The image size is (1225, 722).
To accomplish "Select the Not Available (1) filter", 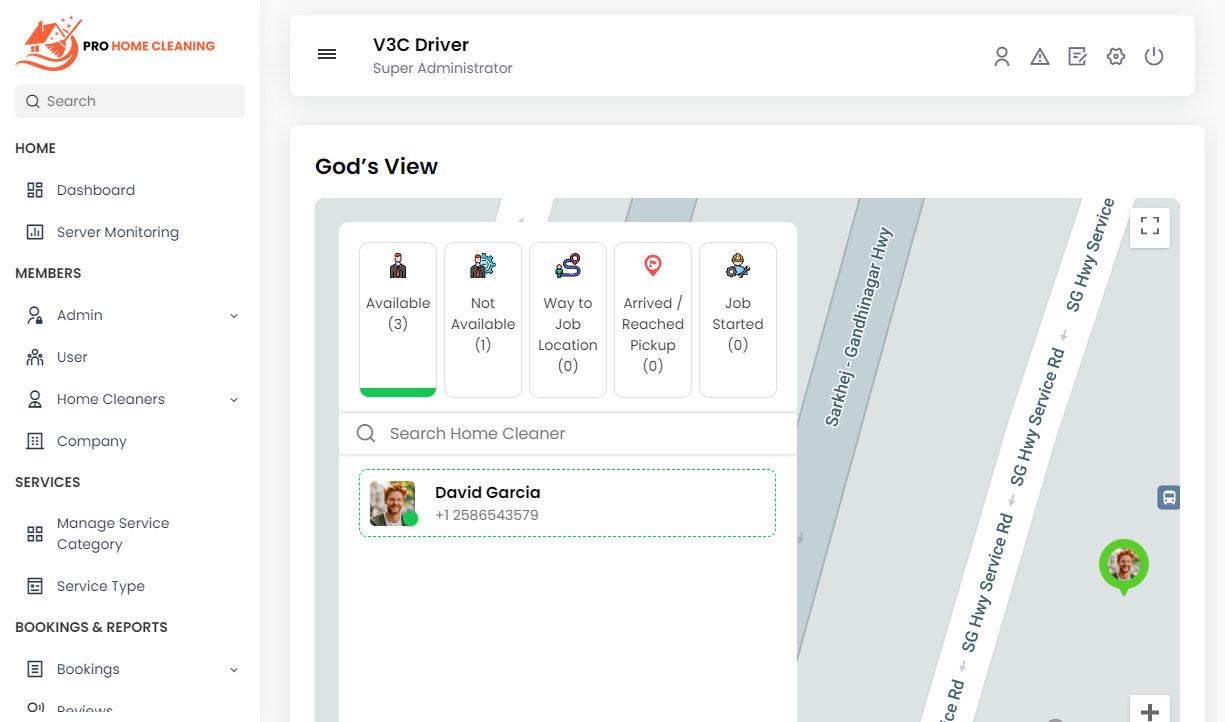I will coord(483,319).
